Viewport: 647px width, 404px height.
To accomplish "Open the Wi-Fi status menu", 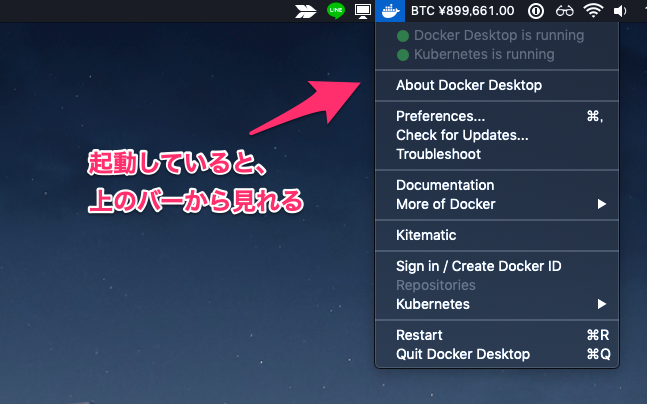I will pos(593,11).
